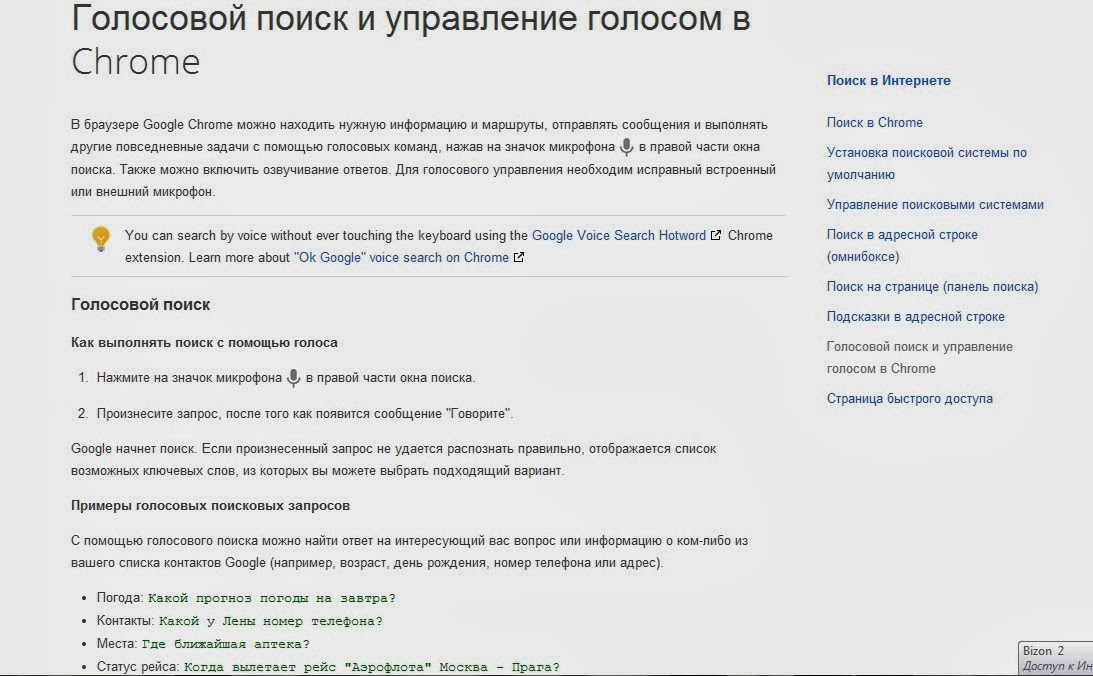This screenshot has height=676, width=1093.
Task: Open Поиск в адресной строке (омнибоксе) link
Action: [902, 245]
